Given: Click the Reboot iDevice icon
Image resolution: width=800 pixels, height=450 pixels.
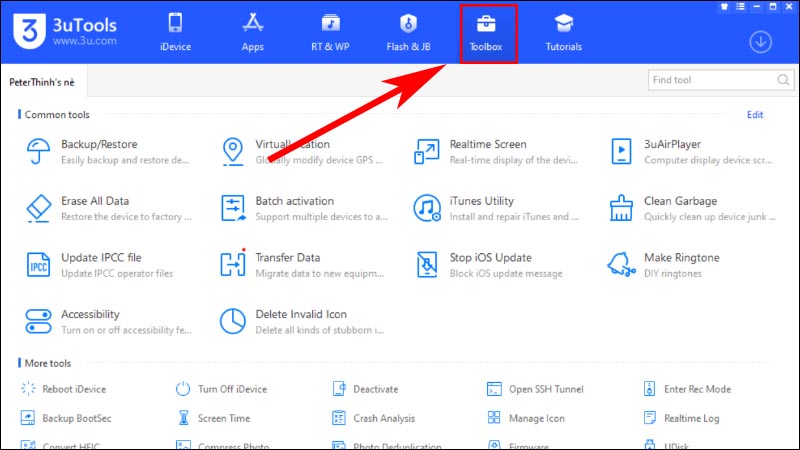Looking at the screenshot, I should click(x=28, y=389).
